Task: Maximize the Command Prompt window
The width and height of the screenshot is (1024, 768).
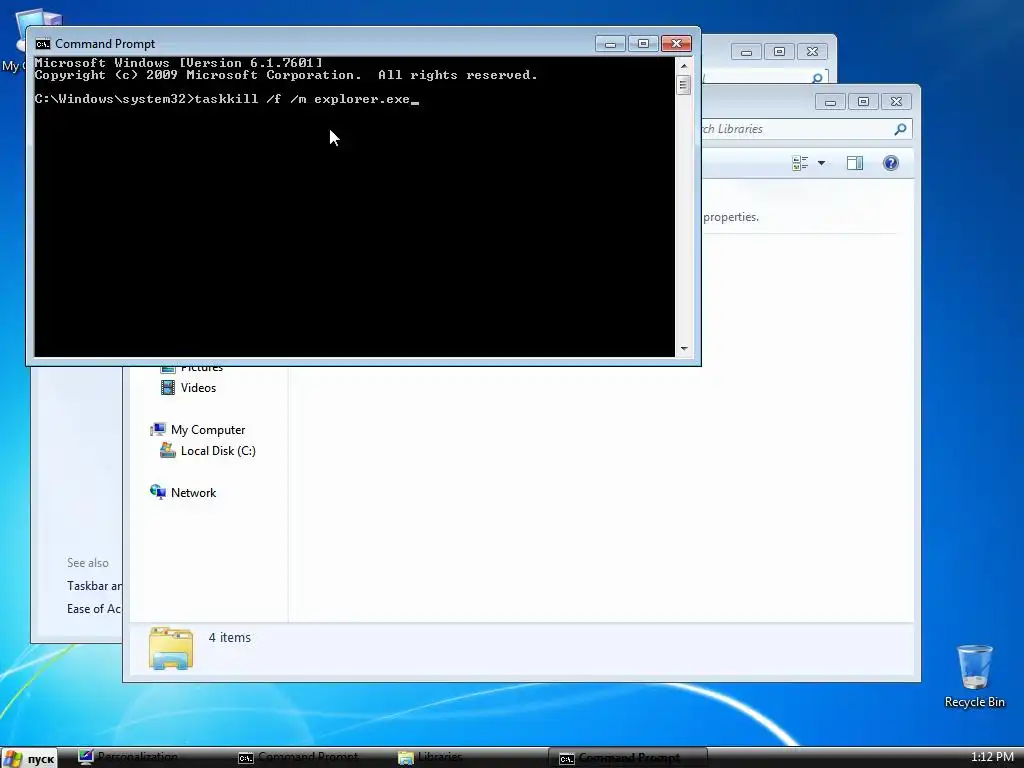Action: 643,44
